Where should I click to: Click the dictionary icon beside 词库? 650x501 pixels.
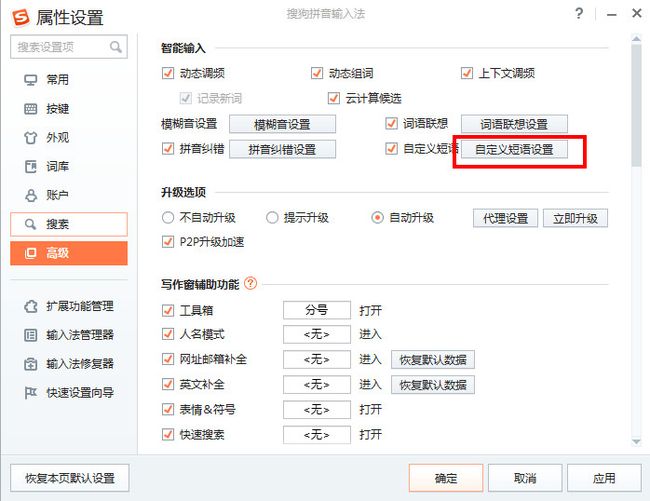coord(31,167)
